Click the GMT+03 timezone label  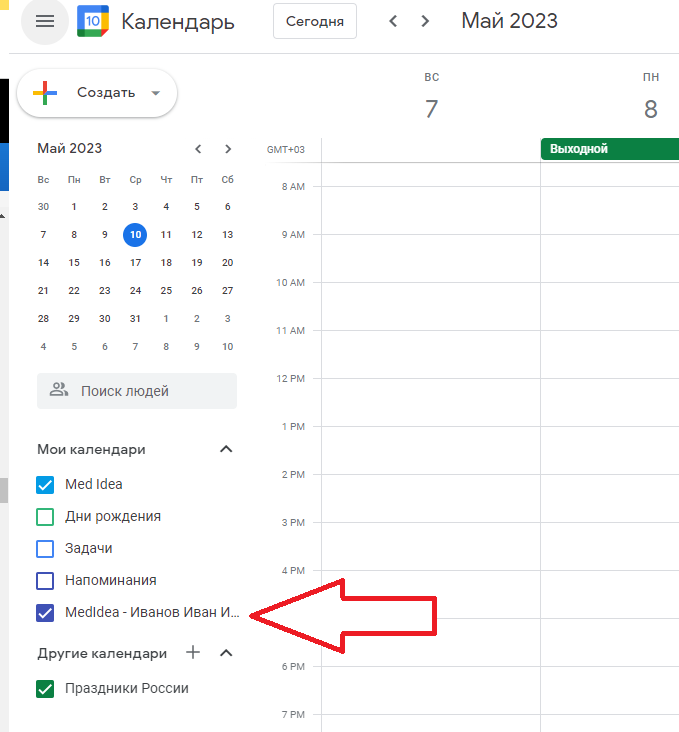(x=285, y=149)
